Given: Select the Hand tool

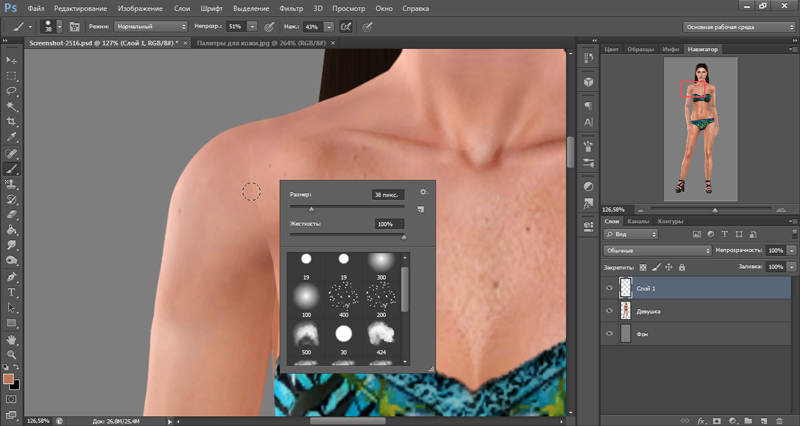Looking at the screenshot, I should coord(11,339).
